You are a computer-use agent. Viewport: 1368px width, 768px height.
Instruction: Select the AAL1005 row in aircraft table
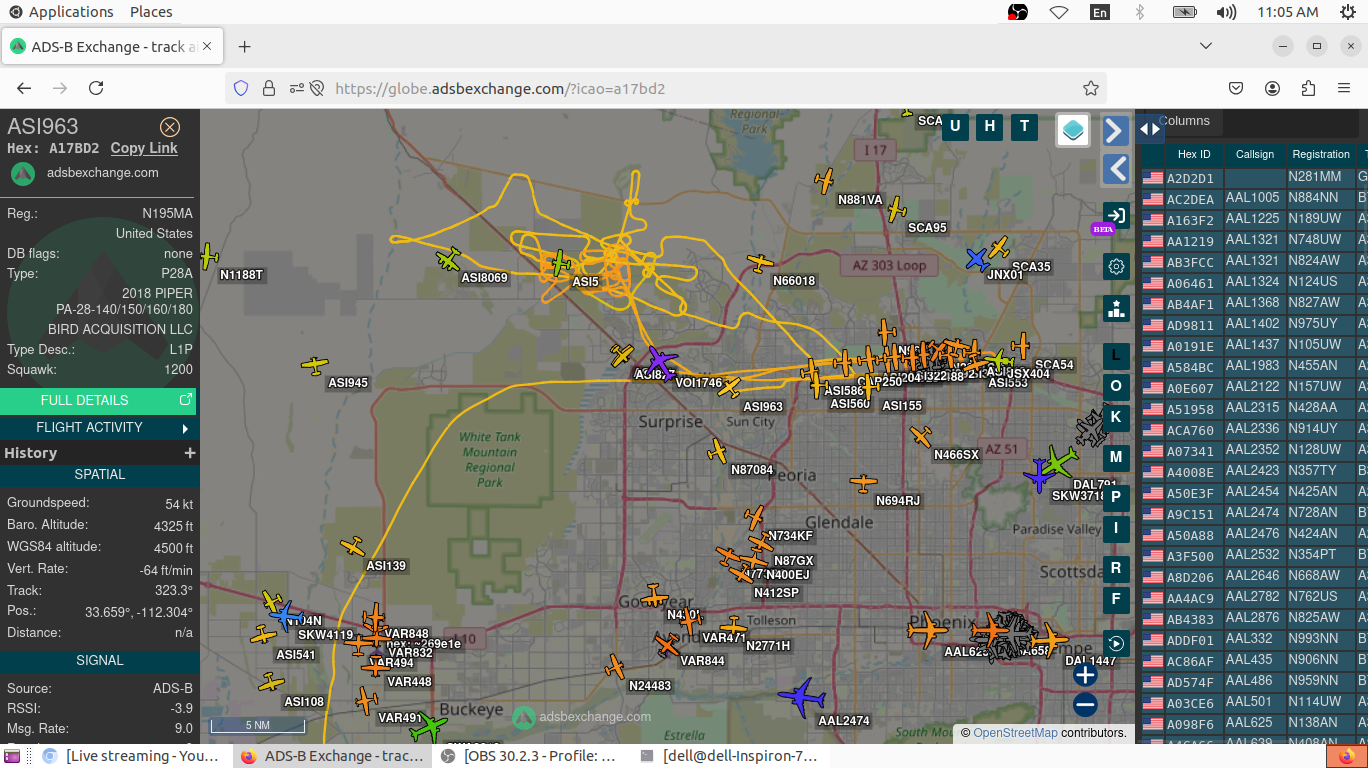1254,198
